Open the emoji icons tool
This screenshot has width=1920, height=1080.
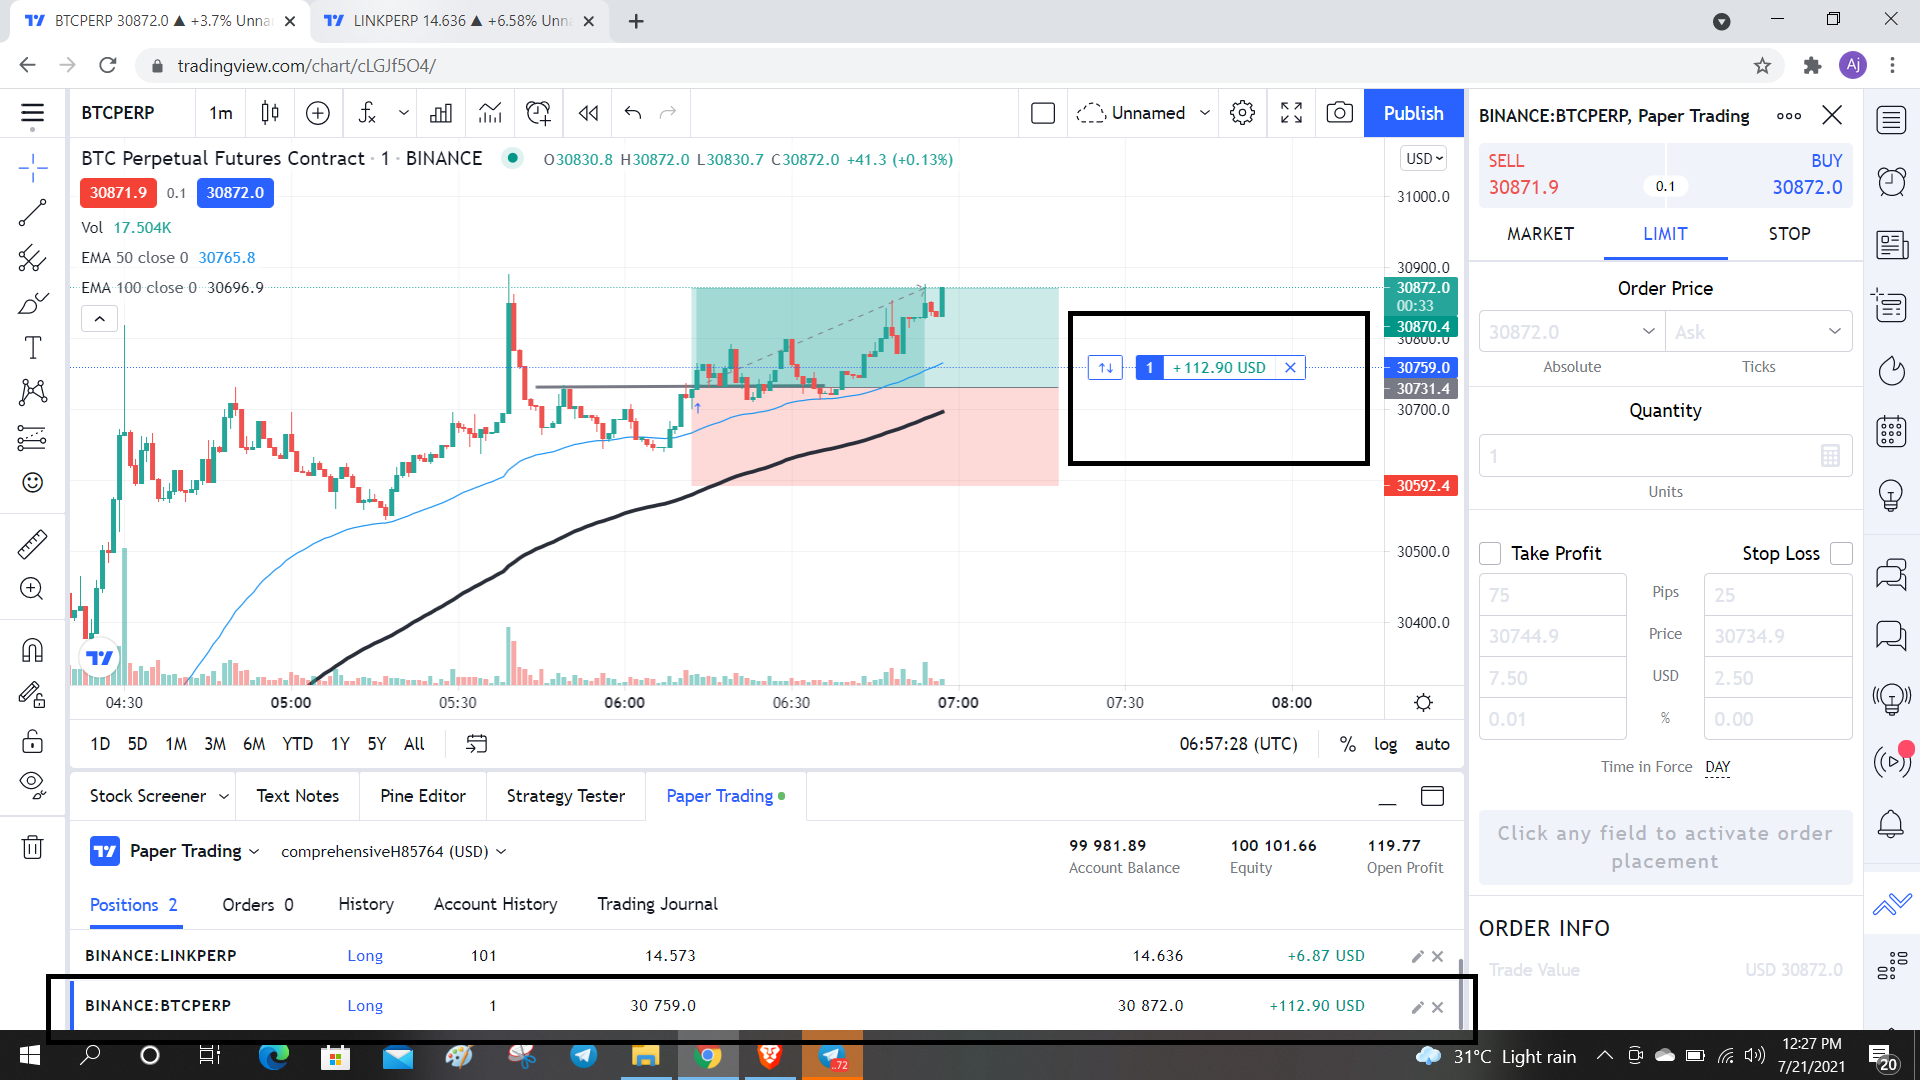click(x=33, y=483)
